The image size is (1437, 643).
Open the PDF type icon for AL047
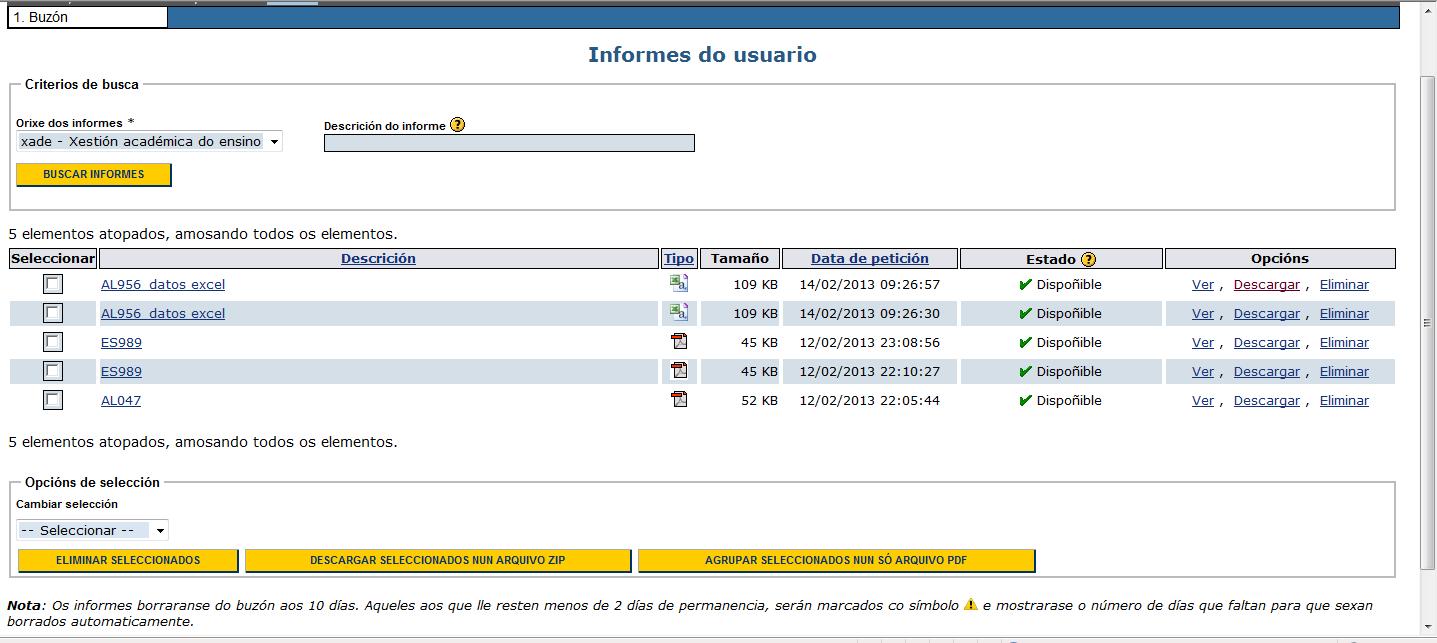pos(680,400)
